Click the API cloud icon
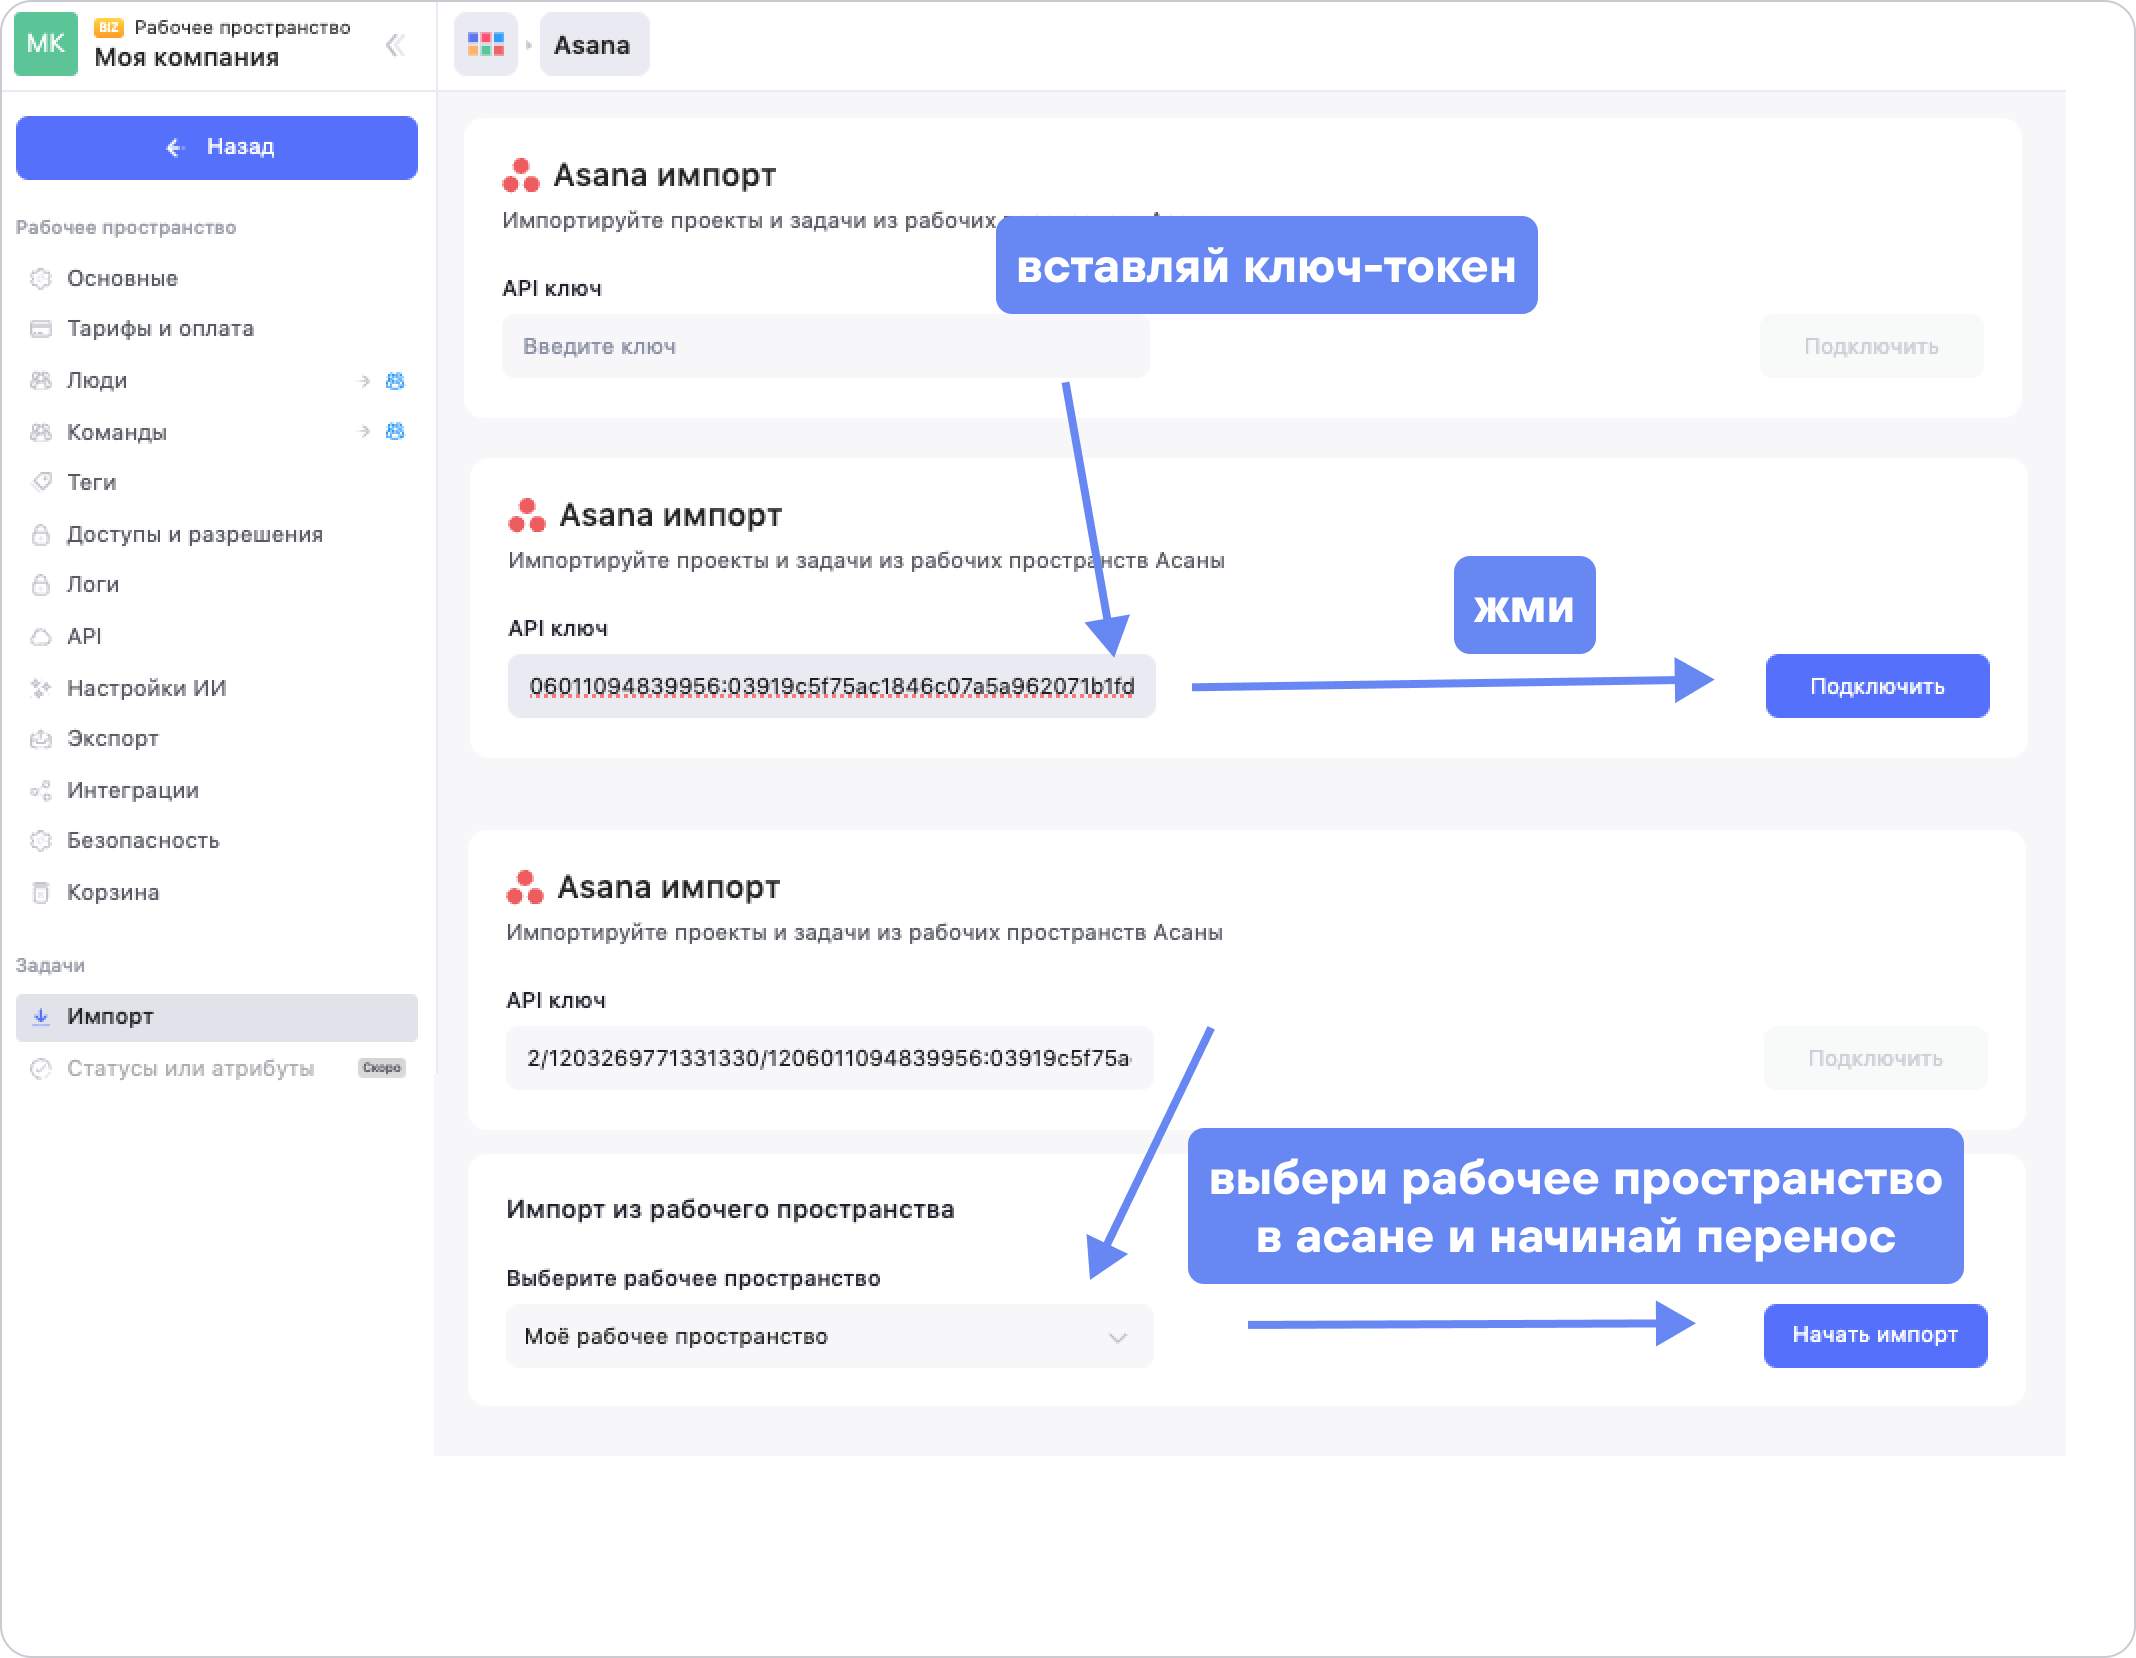Viewport: 2136px width, 1658px height. [x=40, y=636]
